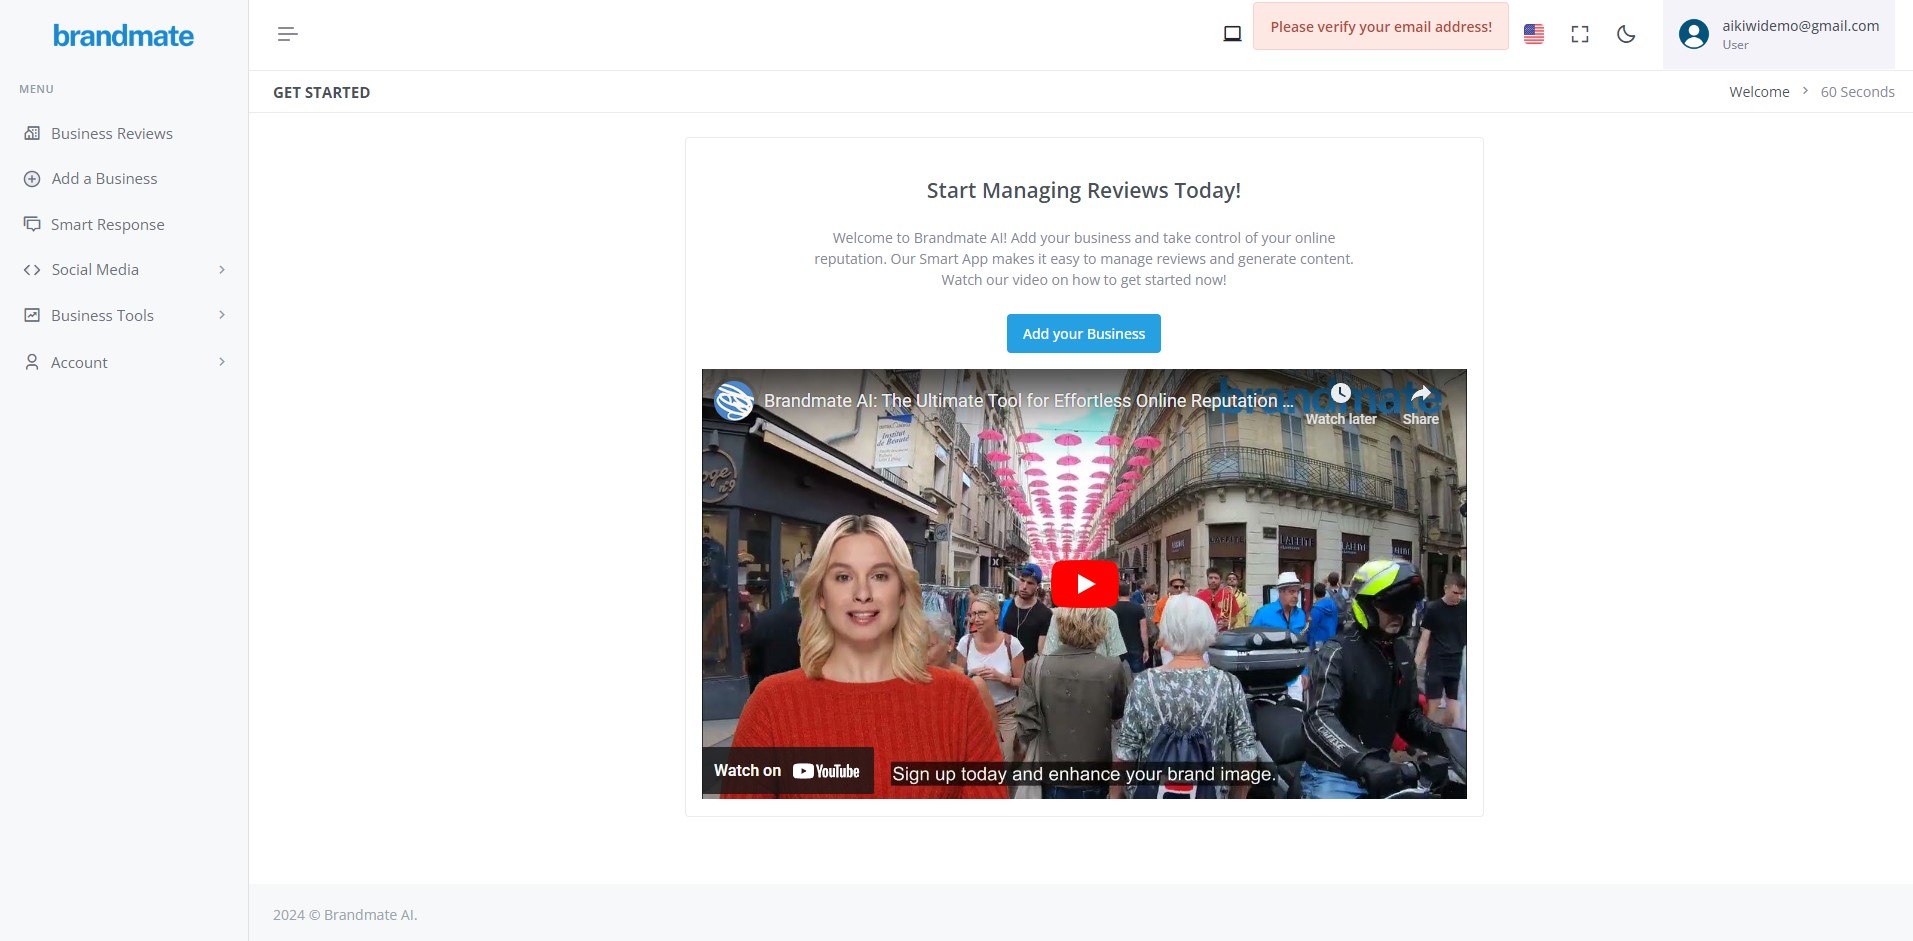
Task: Expand the Business Tools submenu chevron
Action: tap(222, 315)
